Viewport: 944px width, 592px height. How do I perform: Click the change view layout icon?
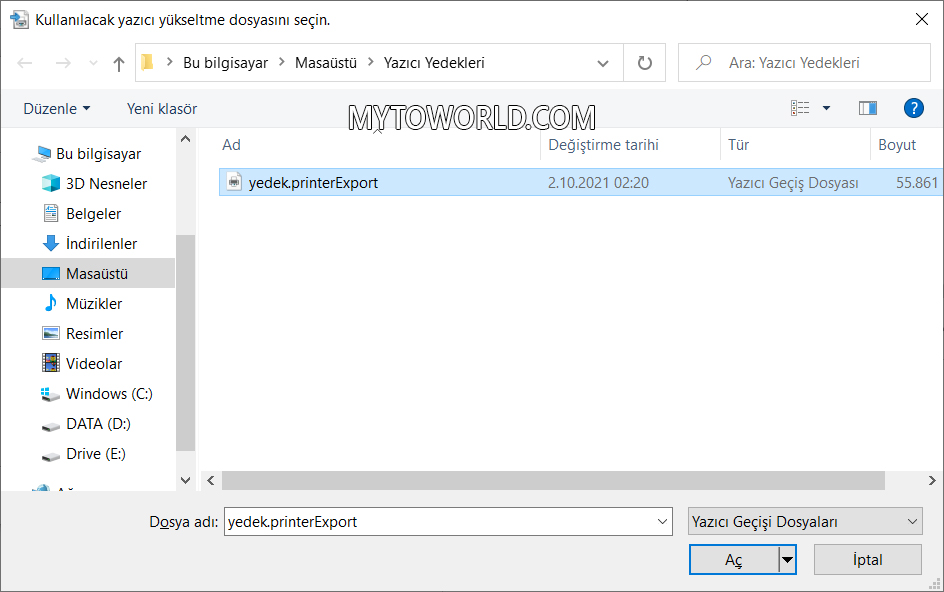click(800, 108)
